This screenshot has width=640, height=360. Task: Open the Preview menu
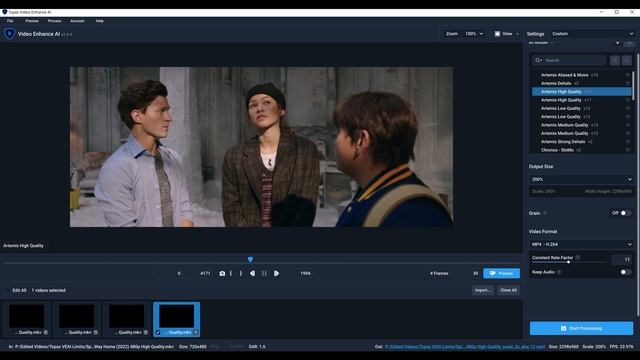(x=32, y=21)
